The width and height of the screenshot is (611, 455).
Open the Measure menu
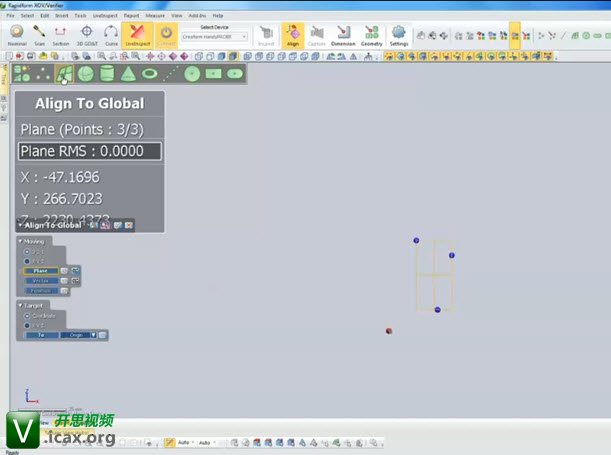(x=155, y=16)
